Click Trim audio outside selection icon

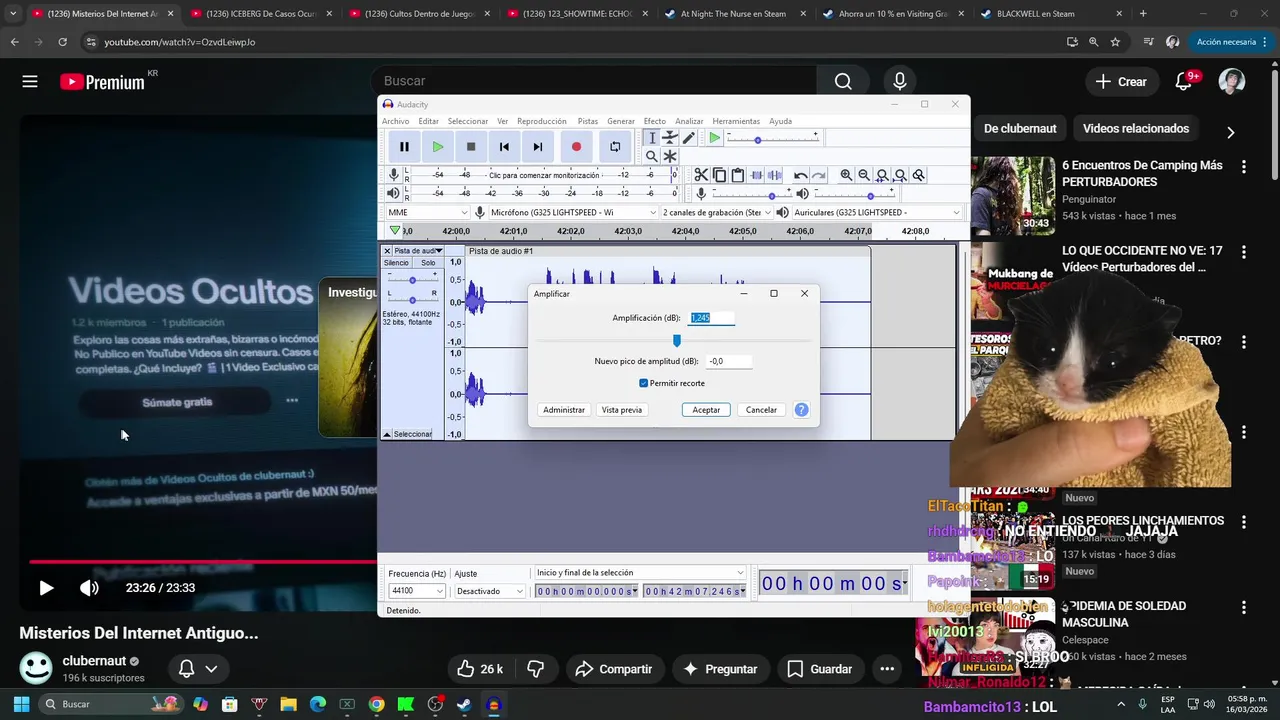pyautogui.click(x=757, y=175)
